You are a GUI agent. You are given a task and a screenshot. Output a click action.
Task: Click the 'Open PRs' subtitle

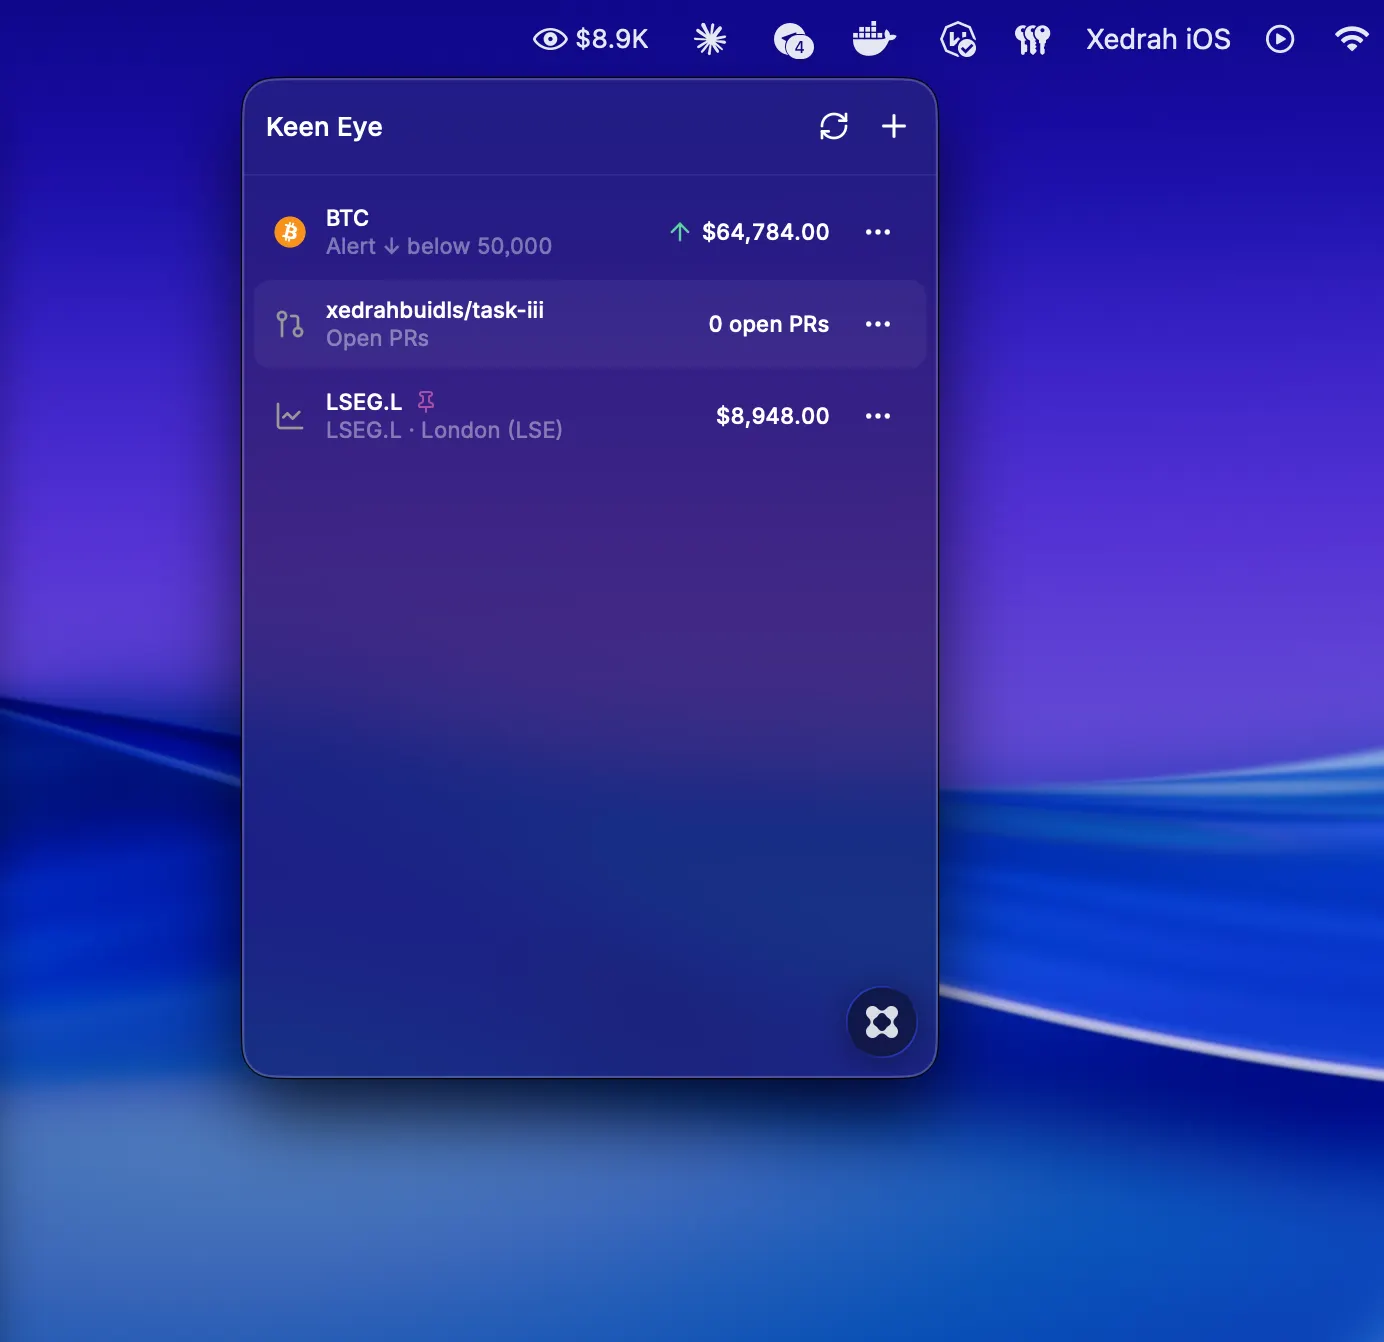(x=377, y=338)
